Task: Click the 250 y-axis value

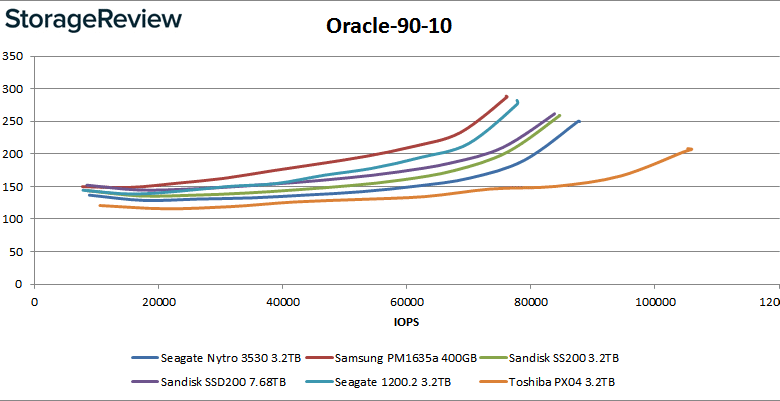Action: tap(12, 121)
